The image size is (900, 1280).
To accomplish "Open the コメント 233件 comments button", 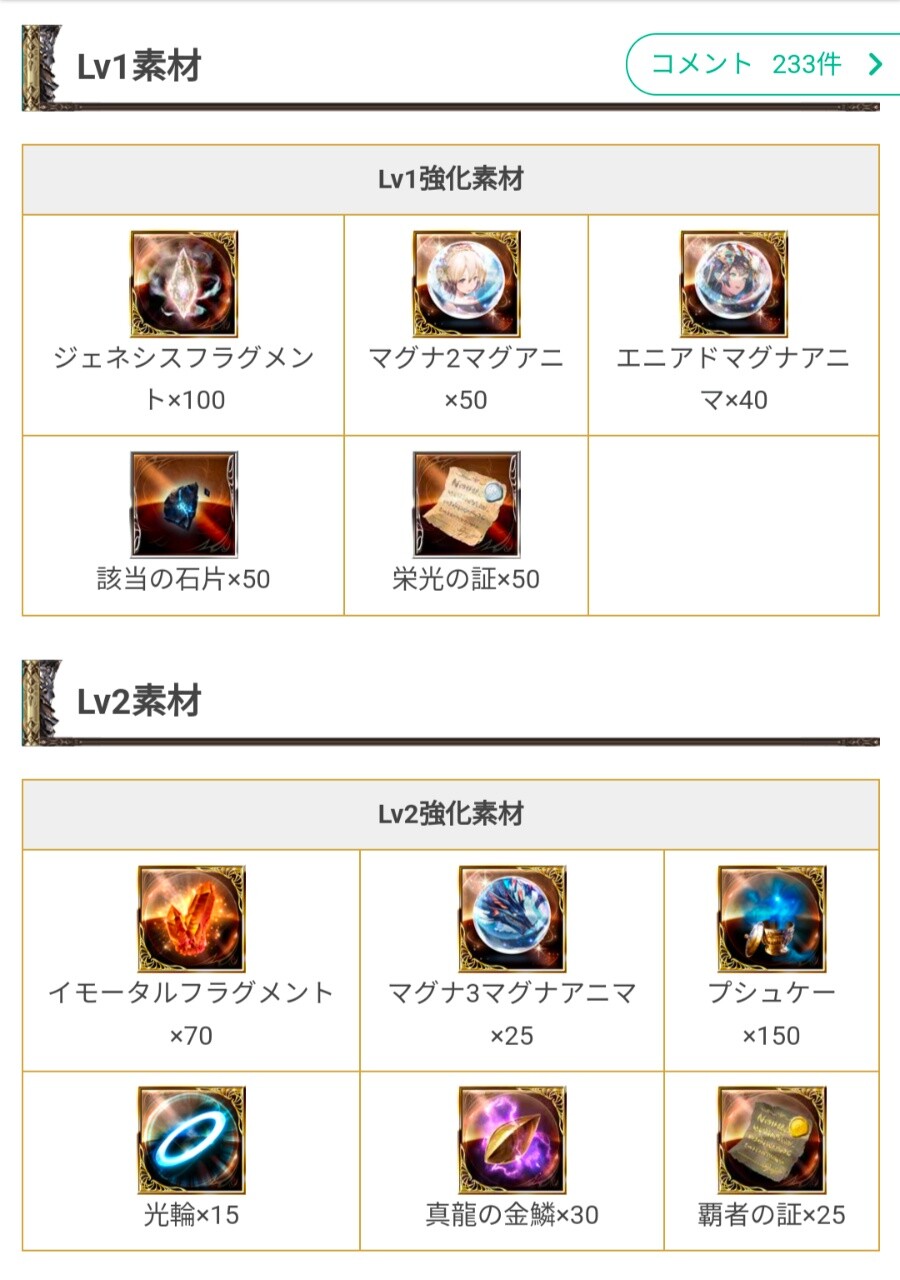I will coord(763,65).
